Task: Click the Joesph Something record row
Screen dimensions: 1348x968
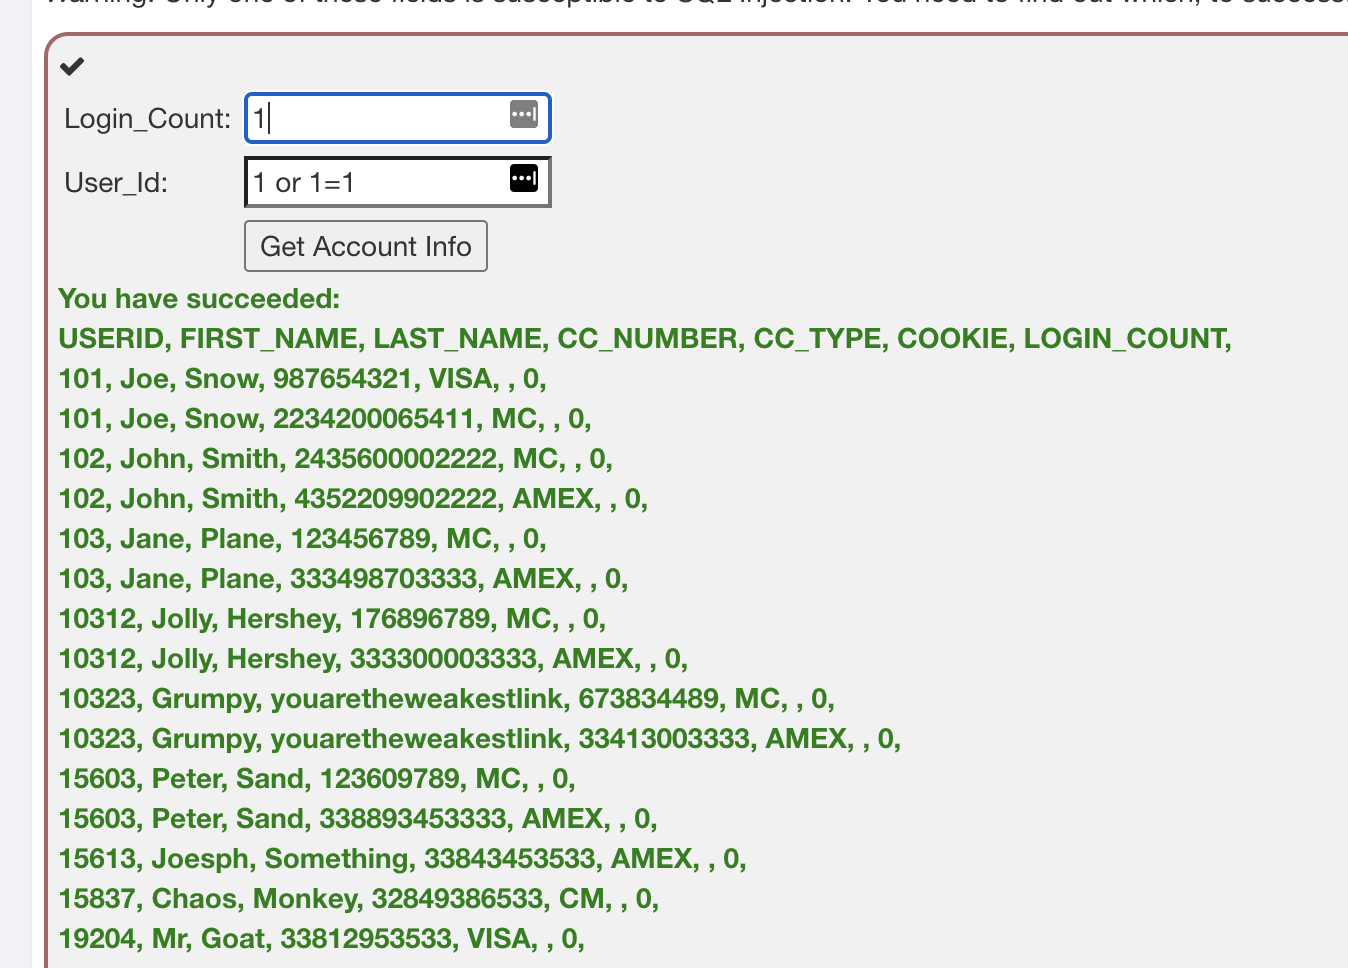Action: (402, 859)
